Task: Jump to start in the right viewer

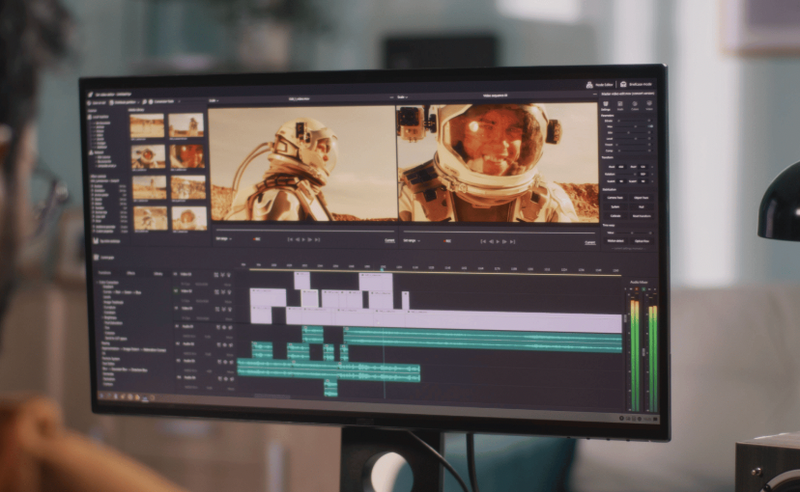Action: pyautogui.click(x=483, y=241)
